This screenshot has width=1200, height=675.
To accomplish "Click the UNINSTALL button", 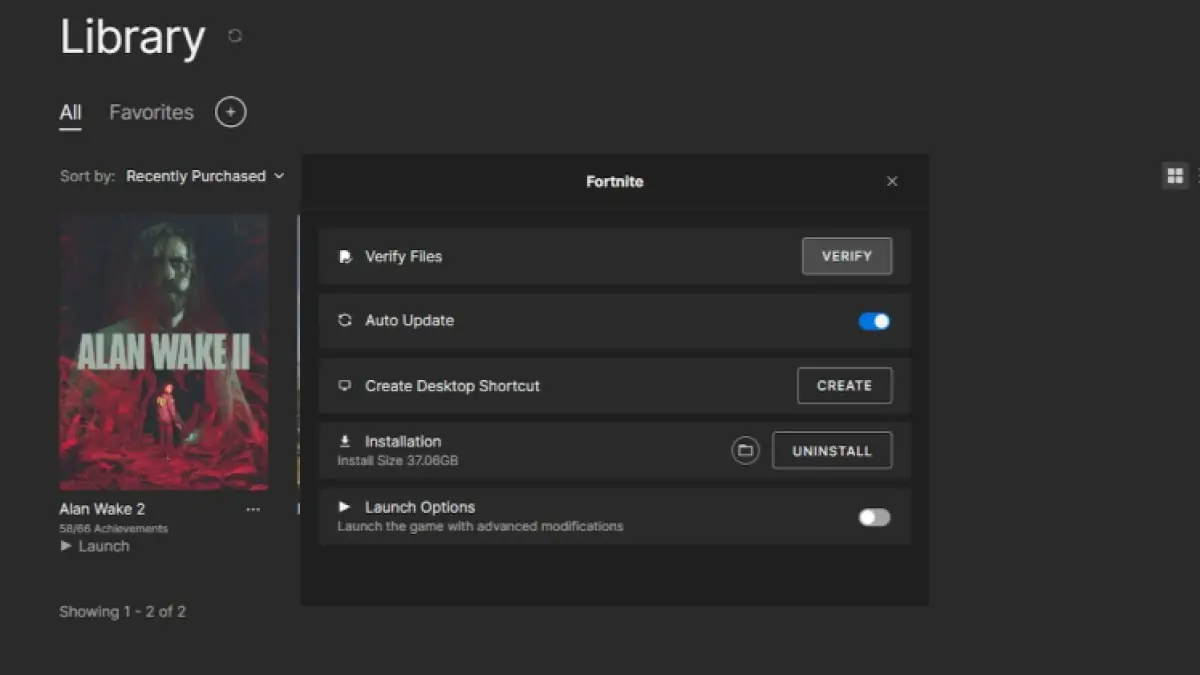I will pos(832,451).
